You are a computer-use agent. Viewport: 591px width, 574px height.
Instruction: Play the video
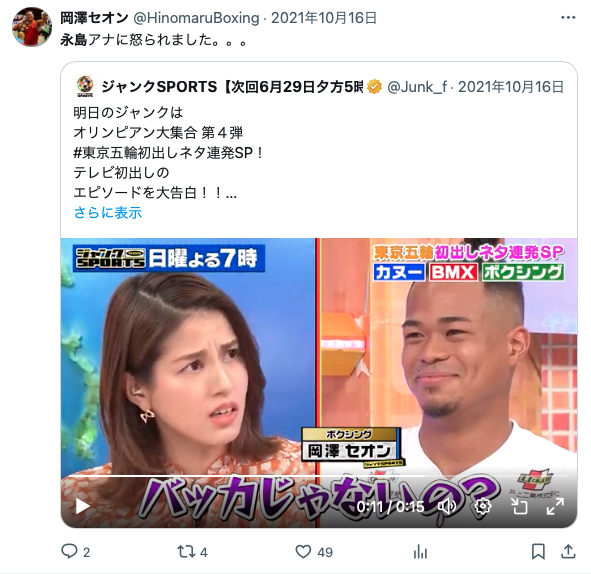pyautogui.click(x=82, y=506)
